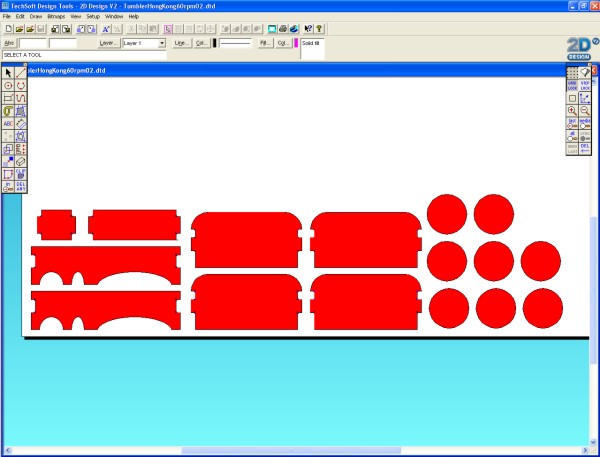This screenshot has width=600, height=457.
Task: Click the cyan screen preview icon
Action: [272, 29]
